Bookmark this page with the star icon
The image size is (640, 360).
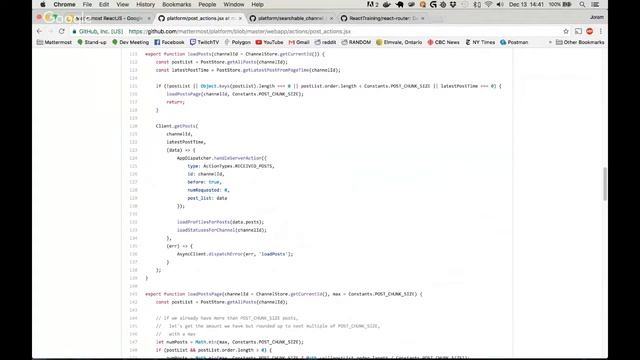click(566, 31)
